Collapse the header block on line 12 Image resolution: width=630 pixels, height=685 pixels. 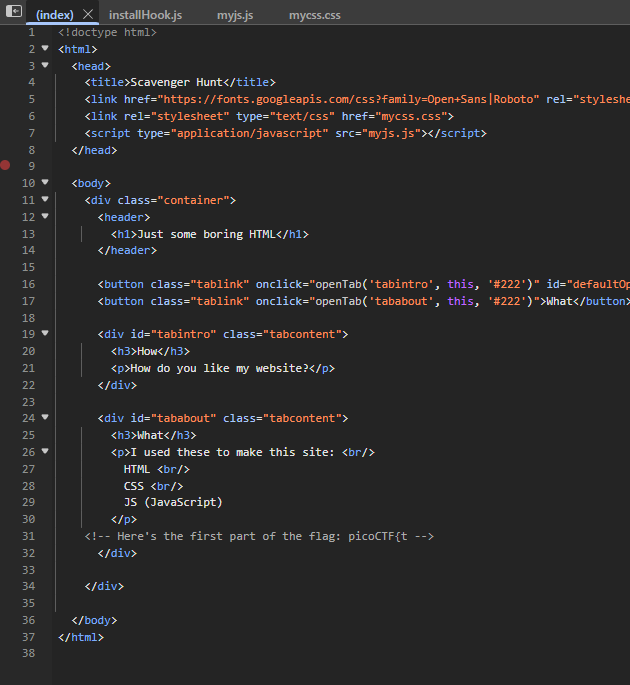click(x=45, y=216)
